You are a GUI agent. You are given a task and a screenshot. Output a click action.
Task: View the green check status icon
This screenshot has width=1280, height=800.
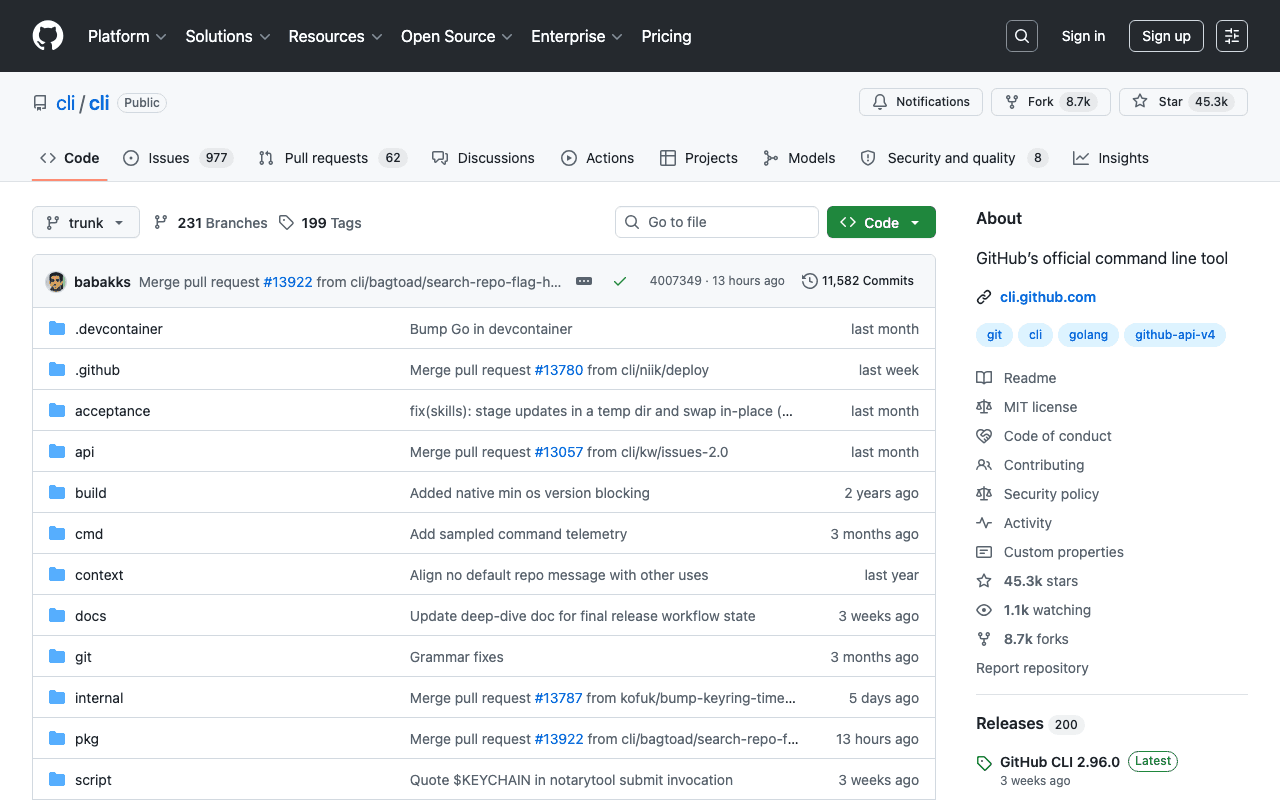pyautogui.click(x=620, y=281)
